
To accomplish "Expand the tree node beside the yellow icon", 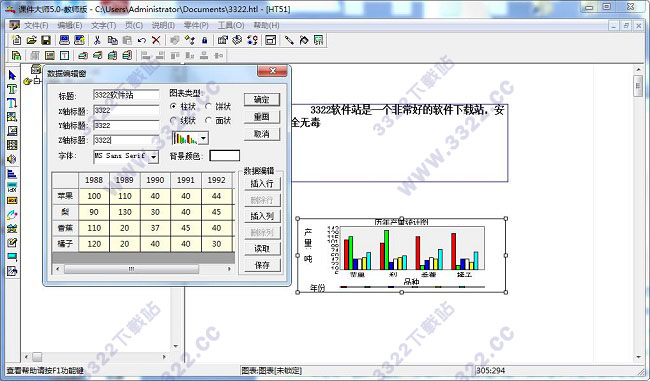I will click(37, 81).
